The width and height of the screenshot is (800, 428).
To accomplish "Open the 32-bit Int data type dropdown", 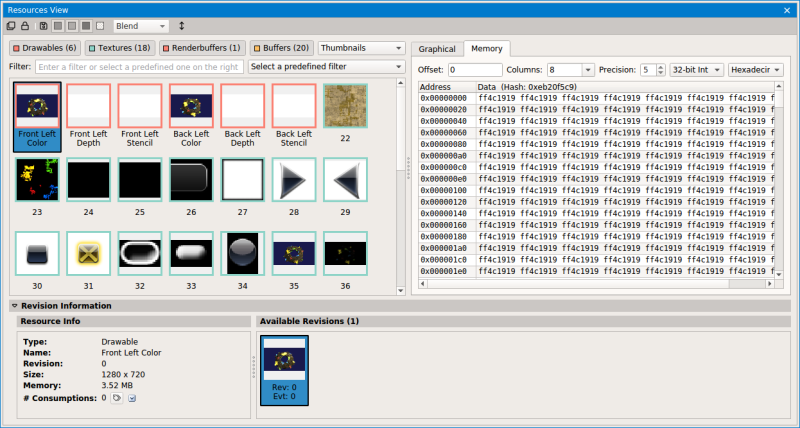I will (x=696, y=70).
